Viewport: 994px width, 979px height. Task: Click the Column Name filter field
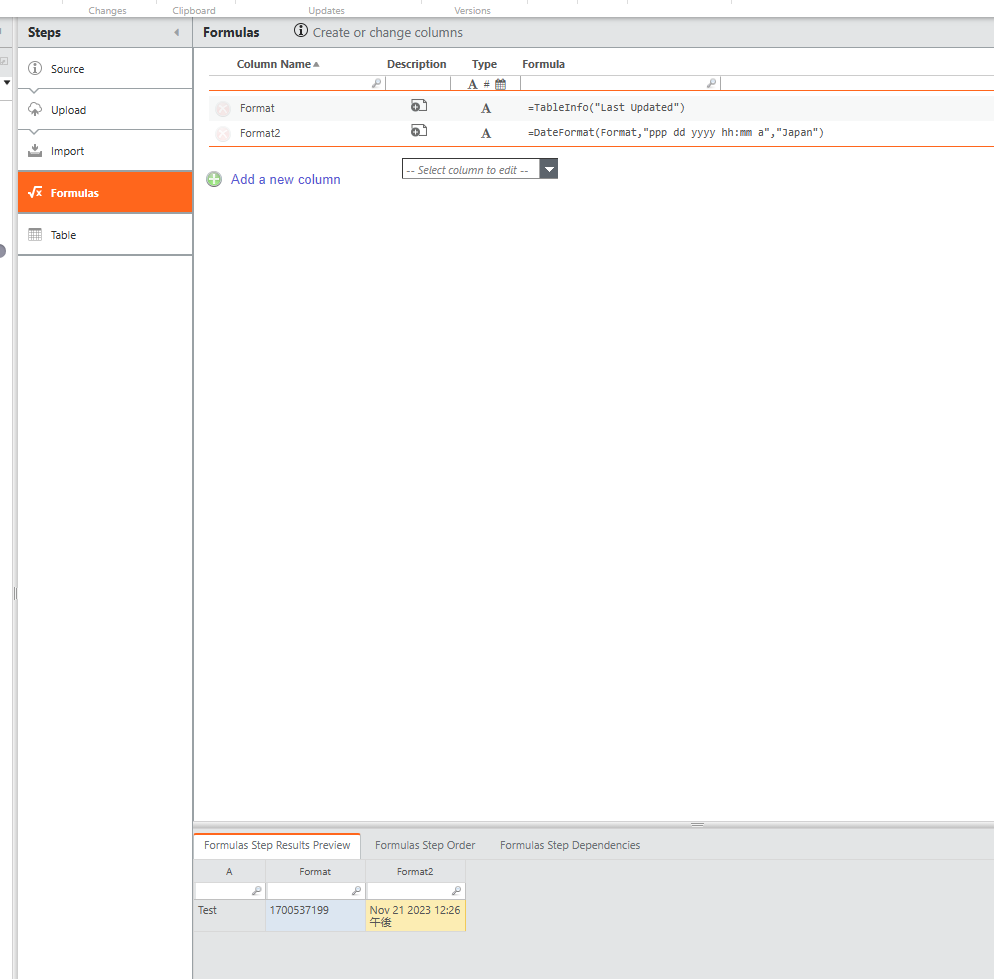pyautogui.click(x=296, y=83)
